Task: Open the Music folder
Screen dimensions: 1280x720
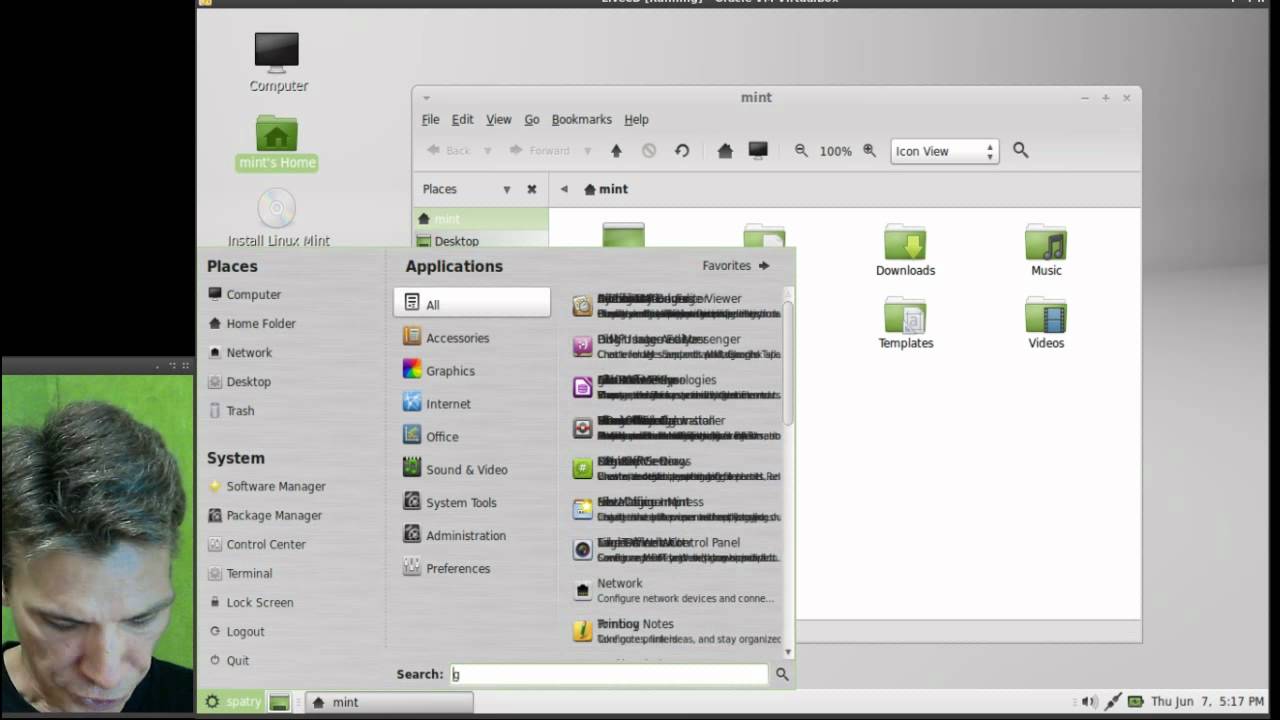Action: pyautogui.click(x=1046, y=250)
